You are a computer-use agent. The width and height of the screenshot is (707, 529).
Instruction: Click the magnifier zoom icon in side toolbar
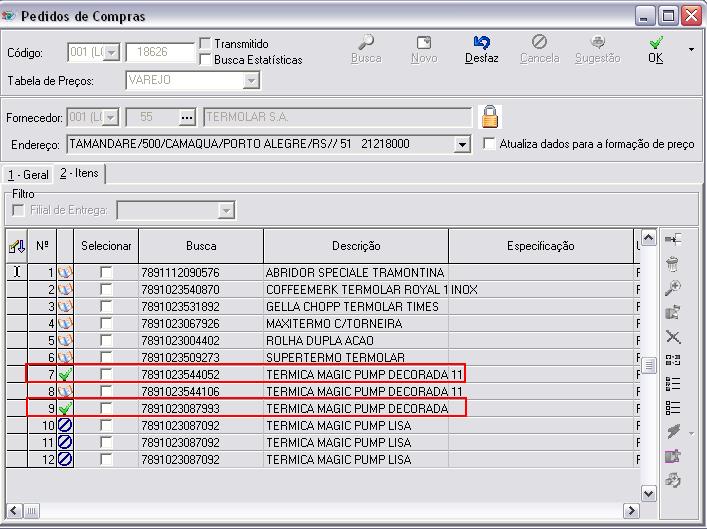(673, 288)
